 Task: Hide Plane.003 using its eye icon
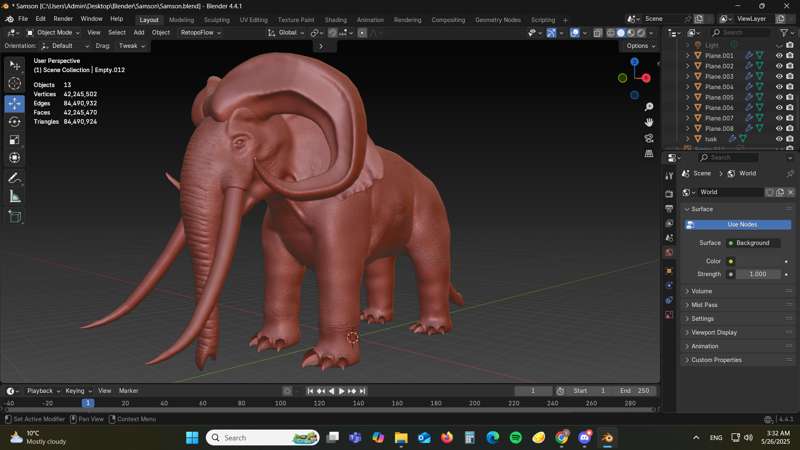[779, 76]
